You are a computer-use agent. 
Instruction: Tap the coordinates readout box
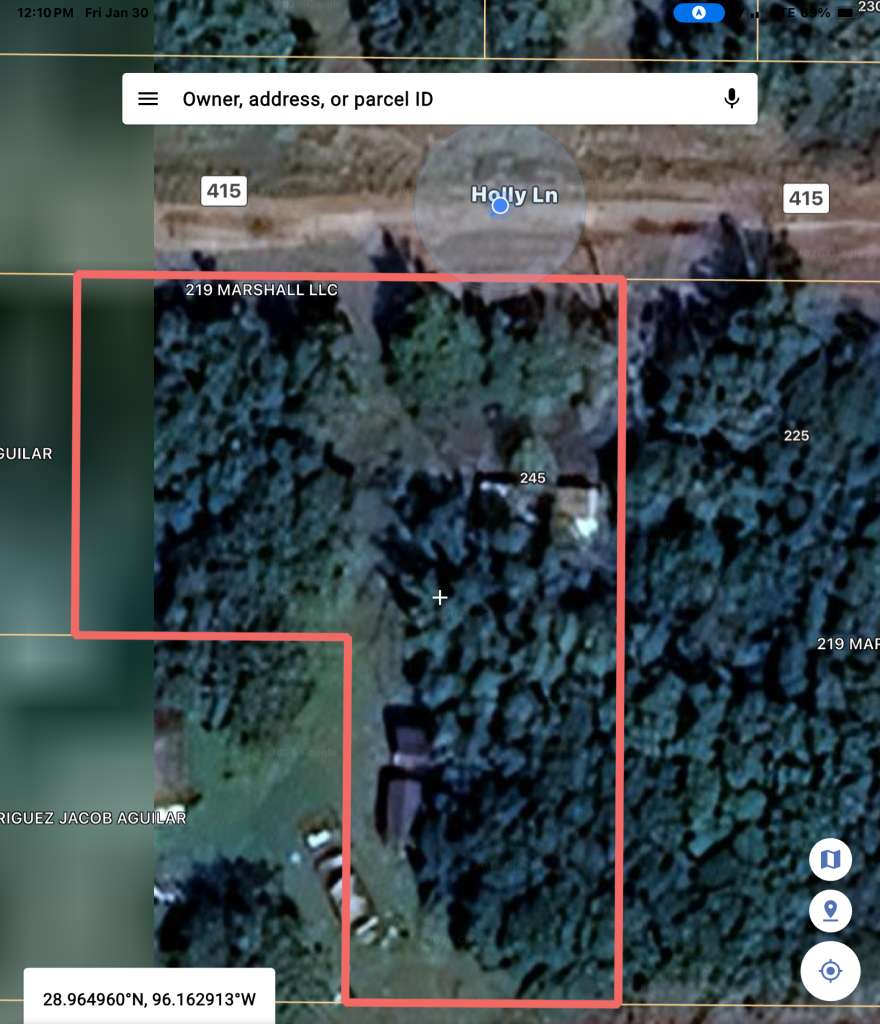point(149,998)
